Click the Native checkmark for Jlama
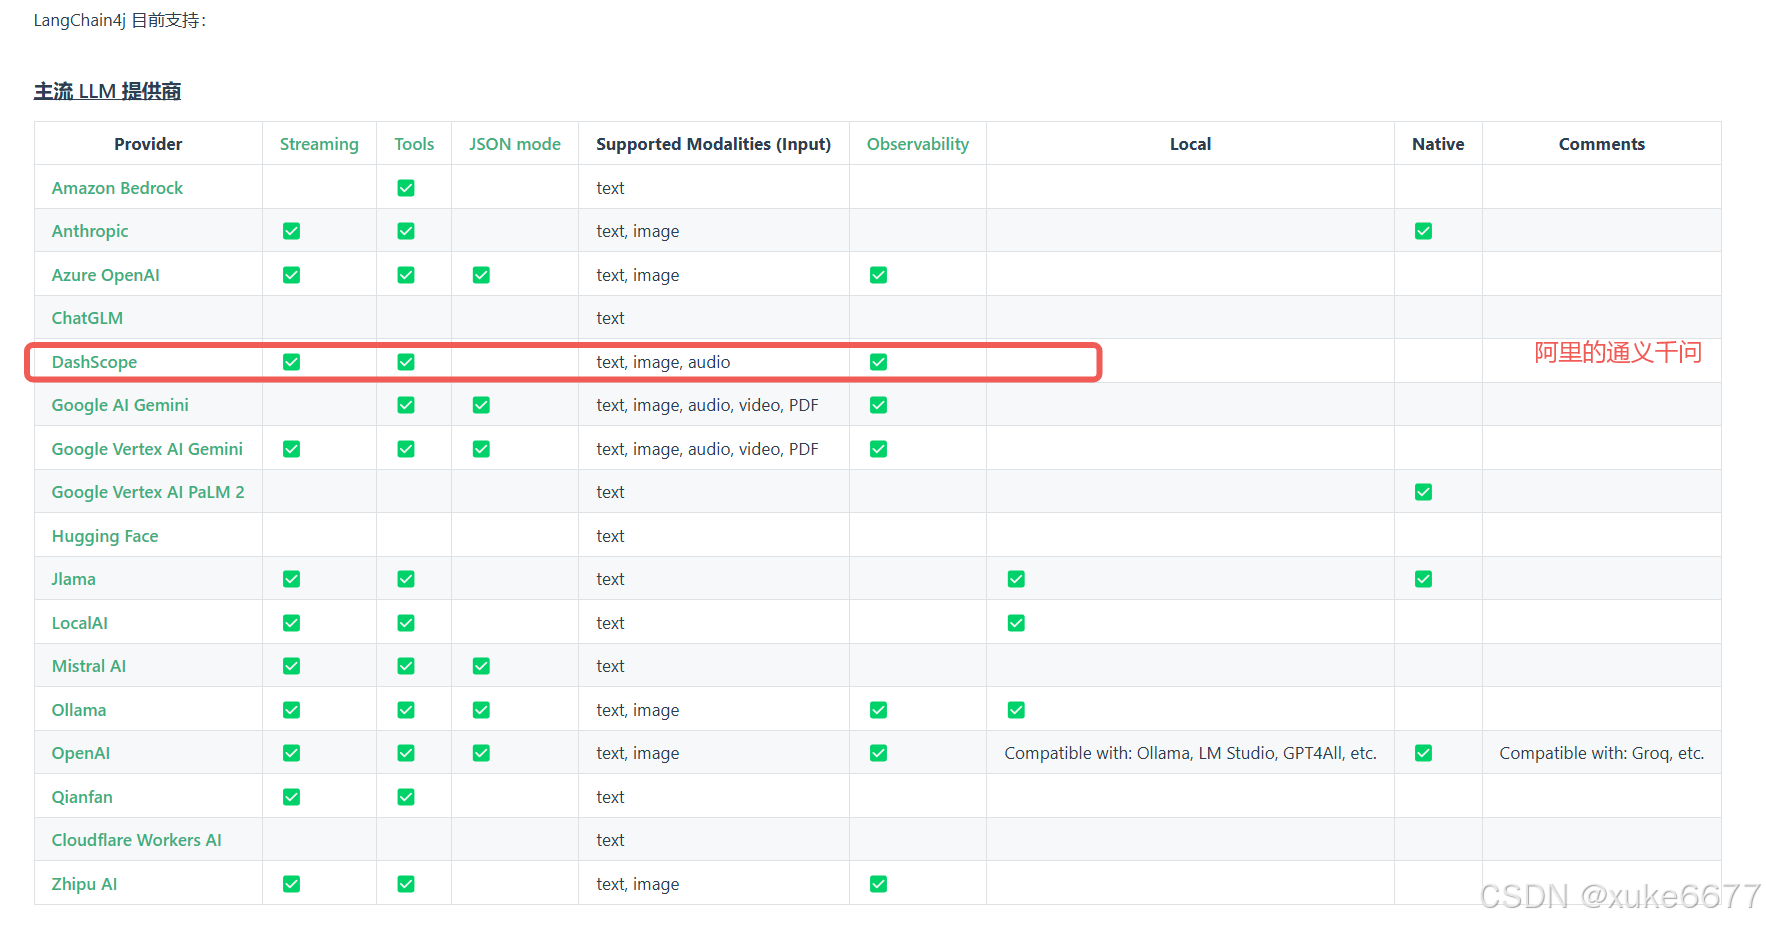The height and width of the screenshot is (926, 1766). click(x=1423, y=578)
